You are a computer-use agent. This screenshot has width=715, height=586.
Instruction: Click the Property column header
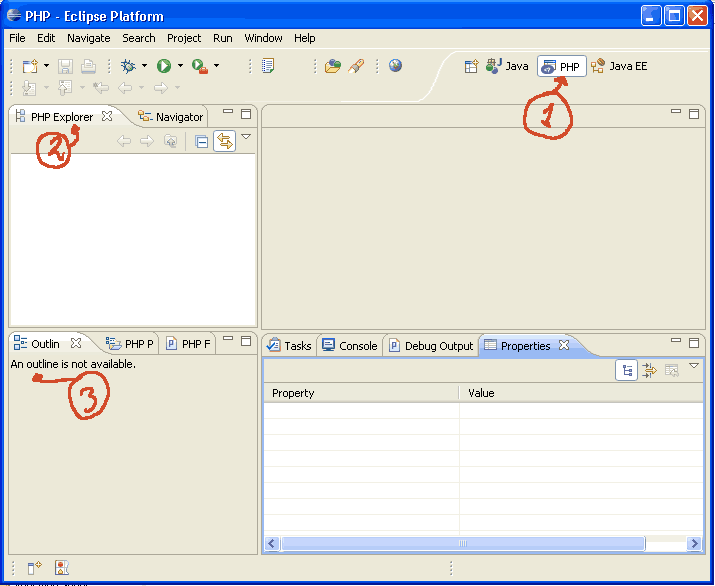tap(361, 393)
